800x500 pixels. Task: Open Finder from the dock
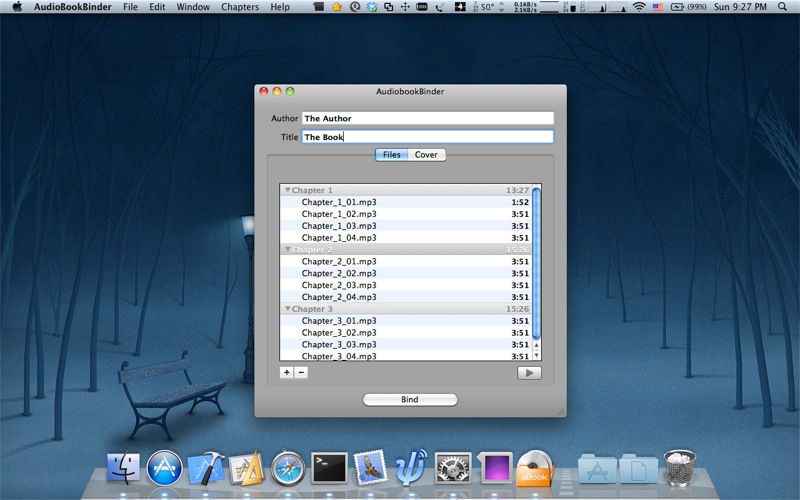pos(123,468)
